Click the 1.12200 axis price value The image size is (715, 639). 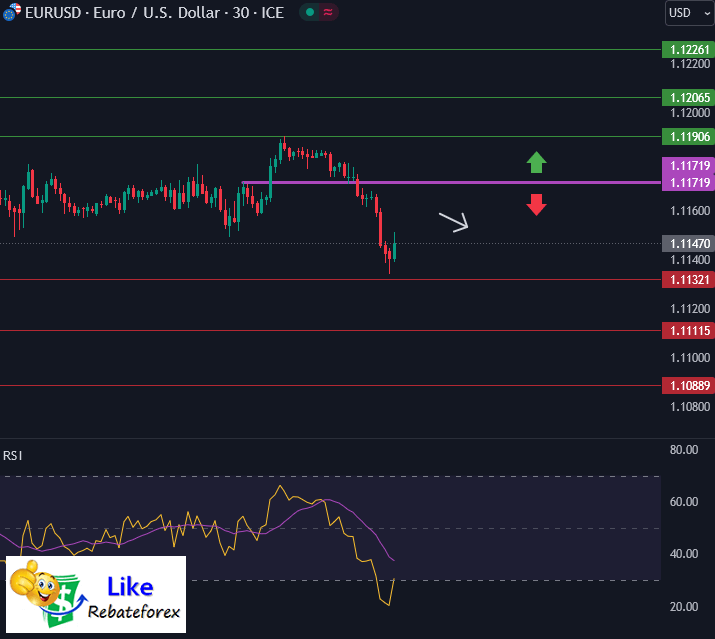tap(690, 64)
